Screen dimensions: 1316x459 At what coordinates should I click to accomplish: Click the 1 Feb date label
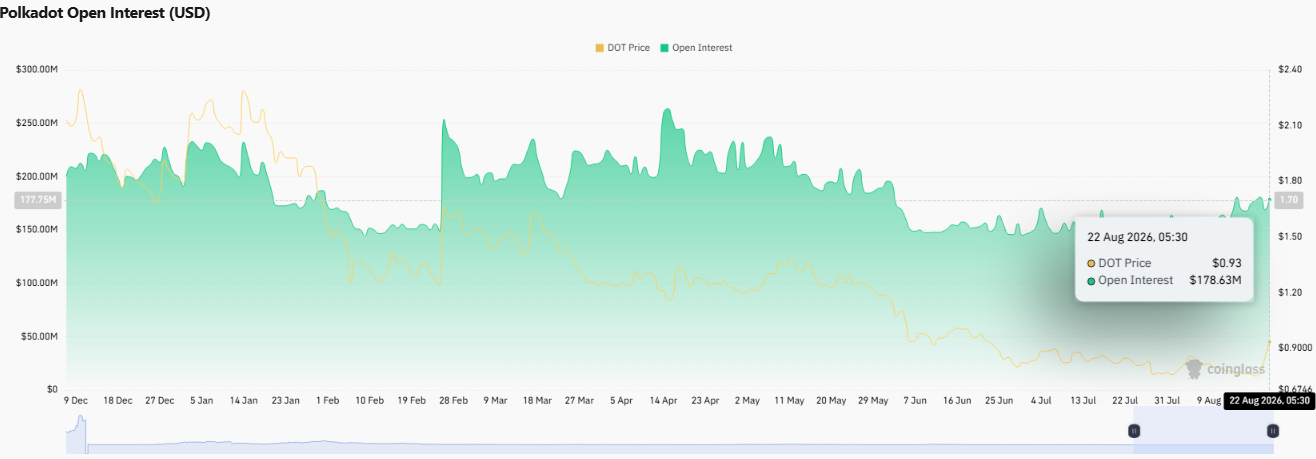327,400
